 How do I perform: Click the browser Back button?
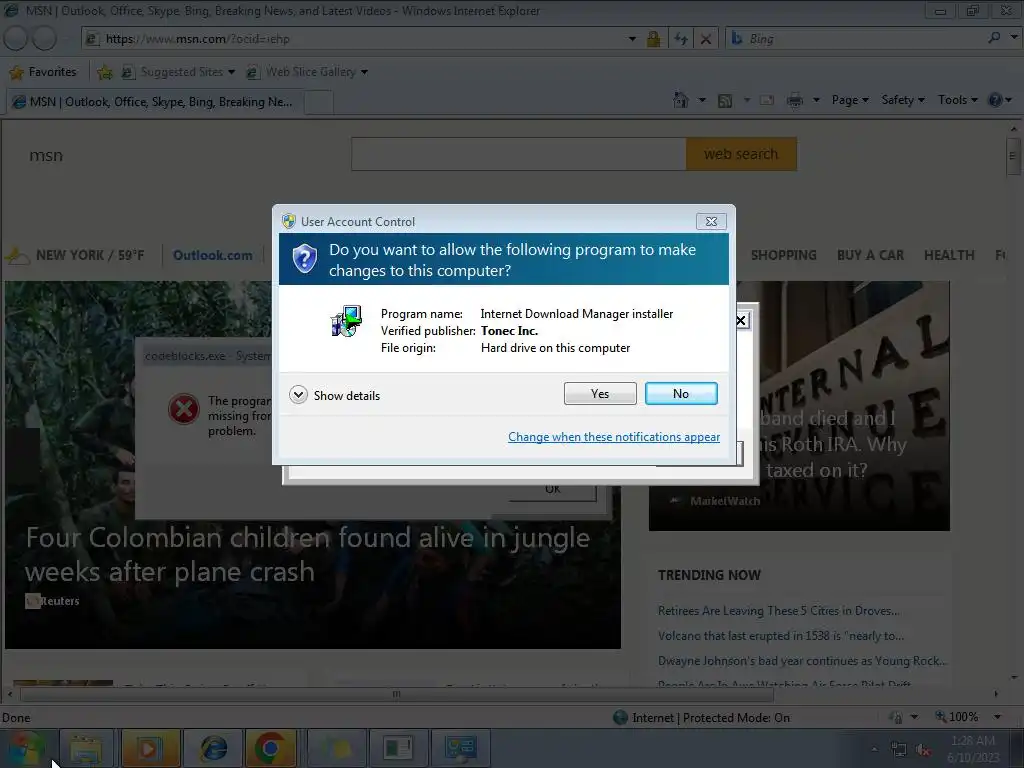click(16, 39)
